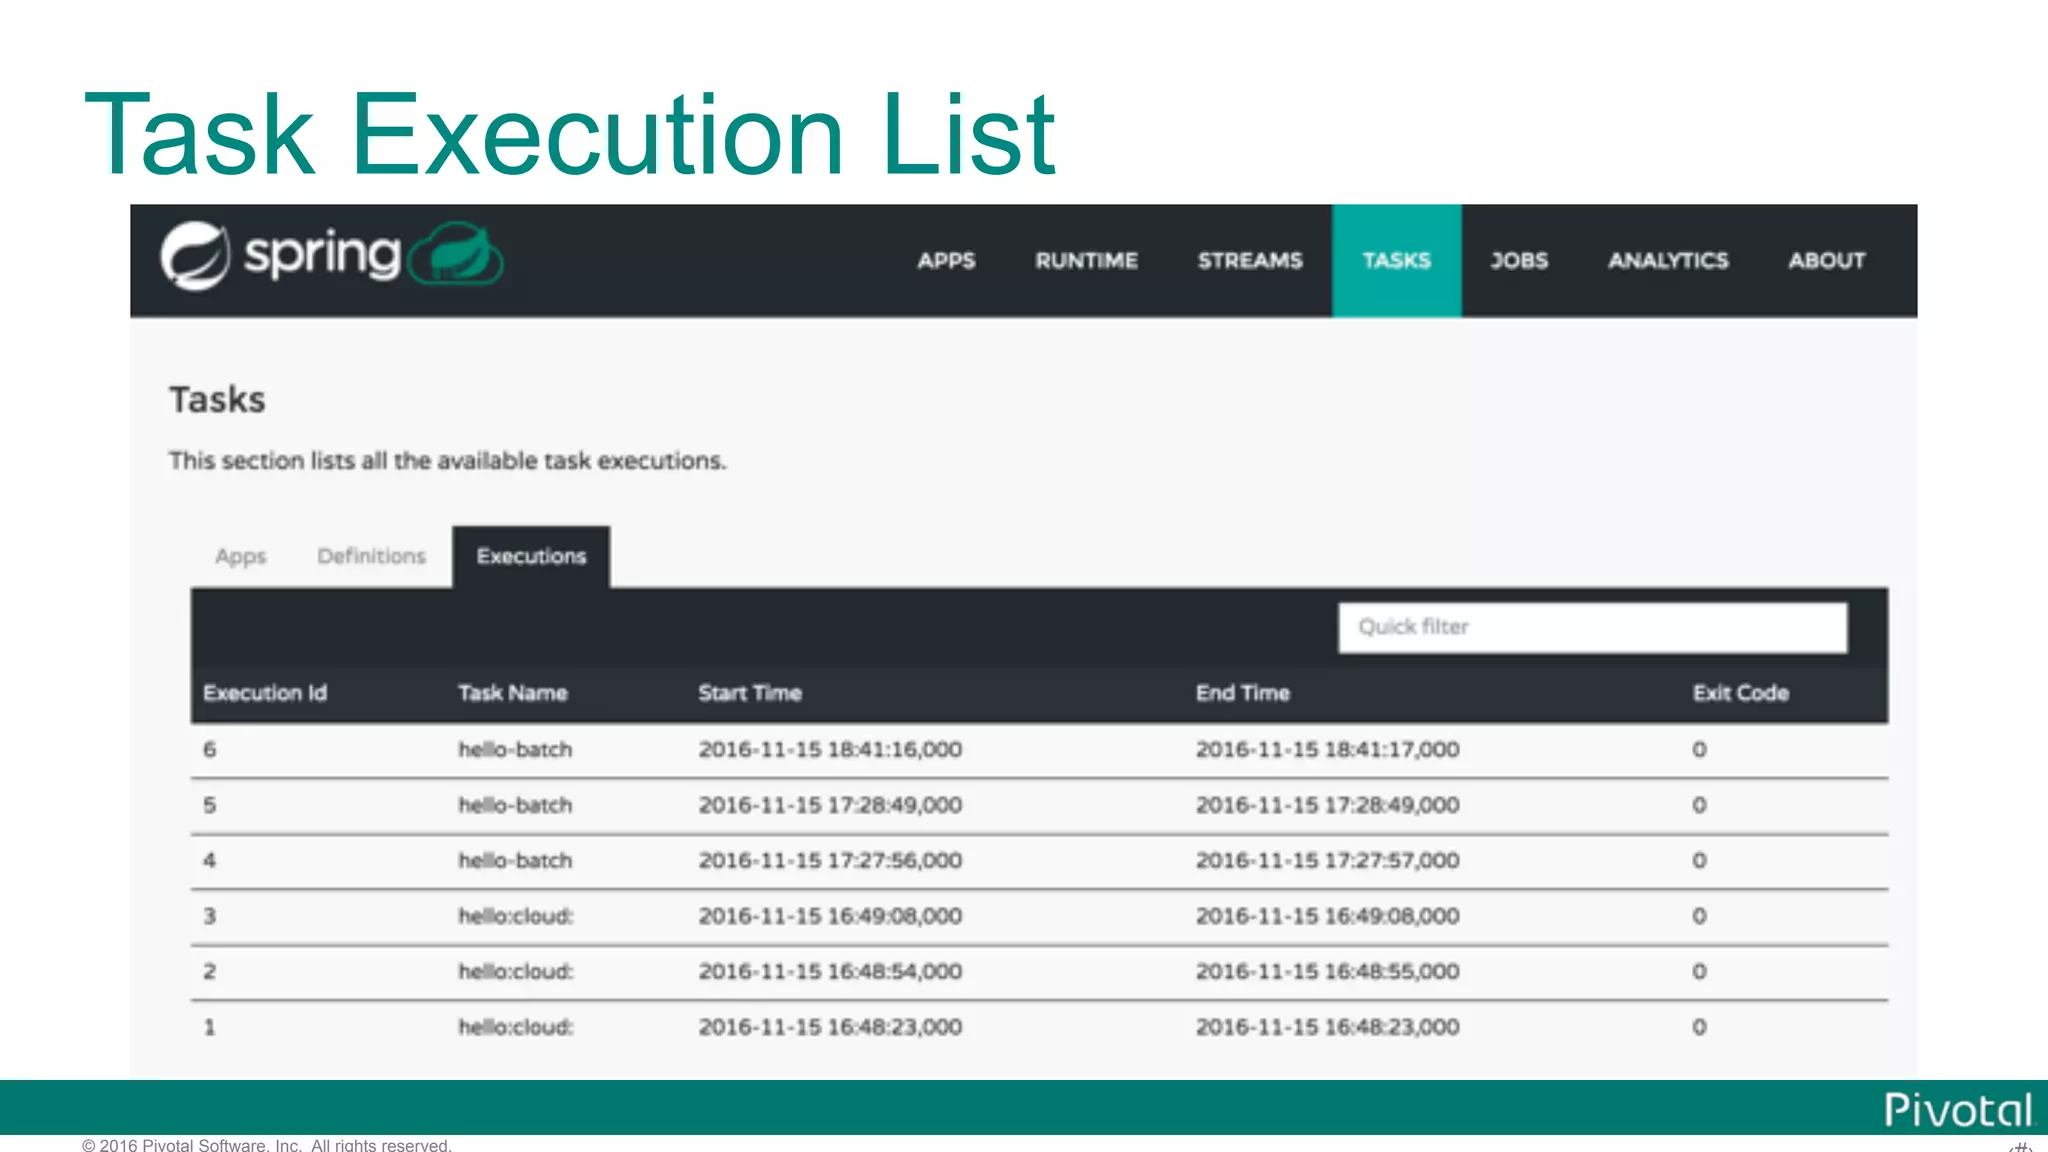Open the APPS navigation menu item
Viewport: 2048px width, 1152px height.
point(946,261)
